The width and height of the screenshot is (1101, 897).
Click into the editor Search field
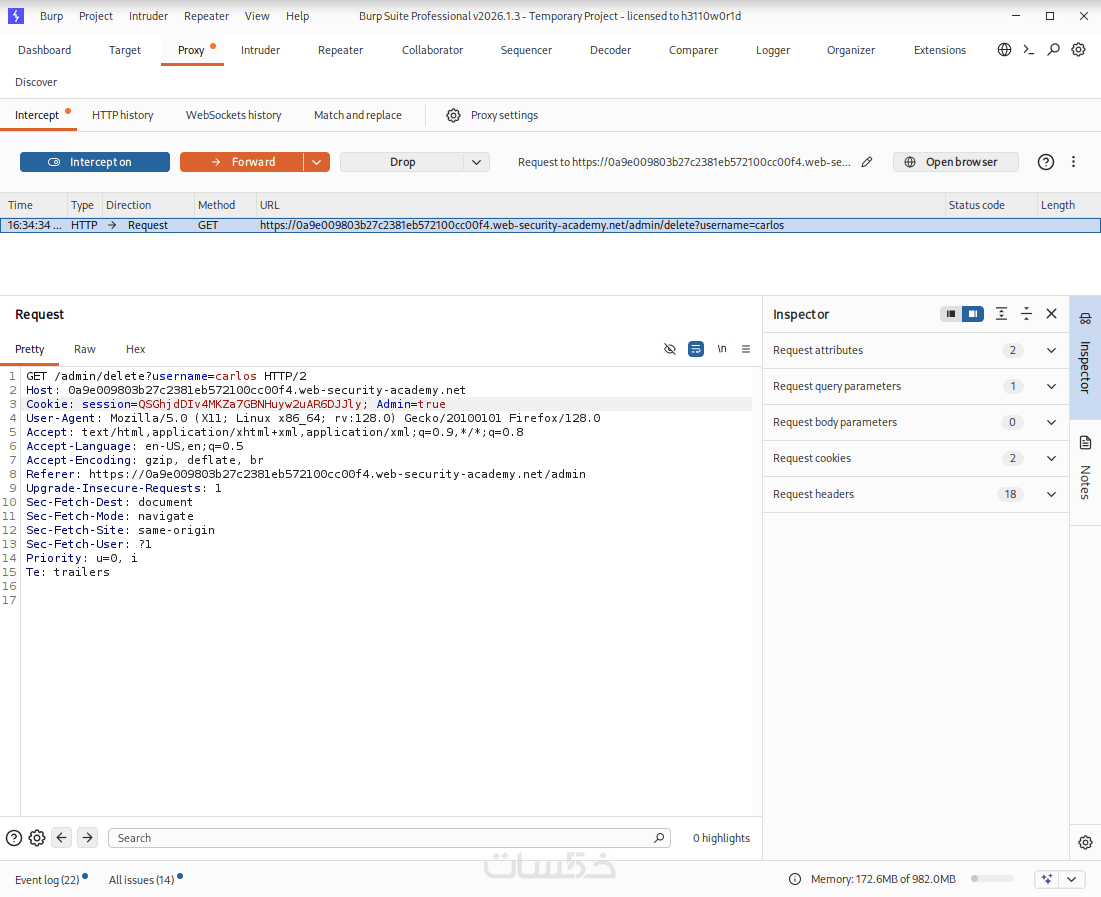389,838
